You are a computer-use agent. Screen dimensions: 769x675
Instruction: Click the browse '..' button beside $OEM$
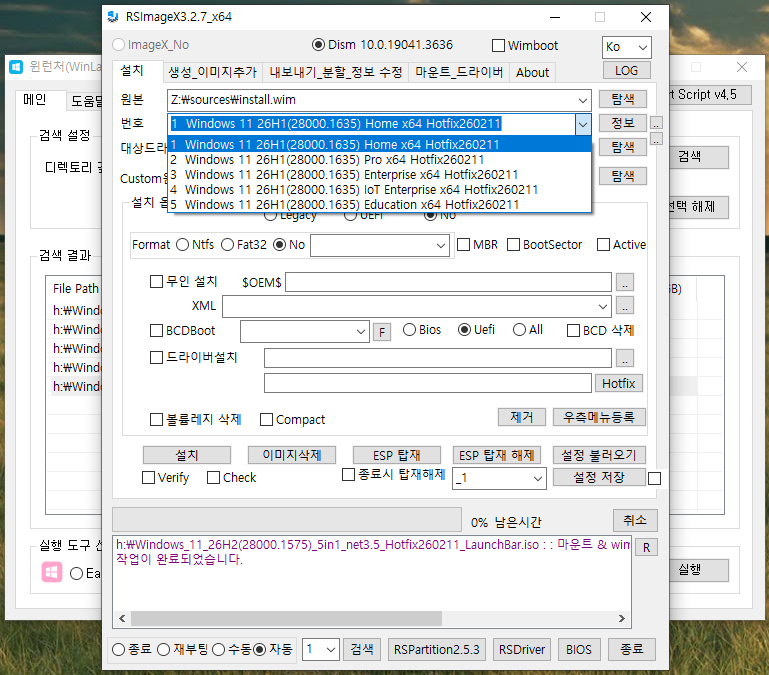click(x=625, y=282)
